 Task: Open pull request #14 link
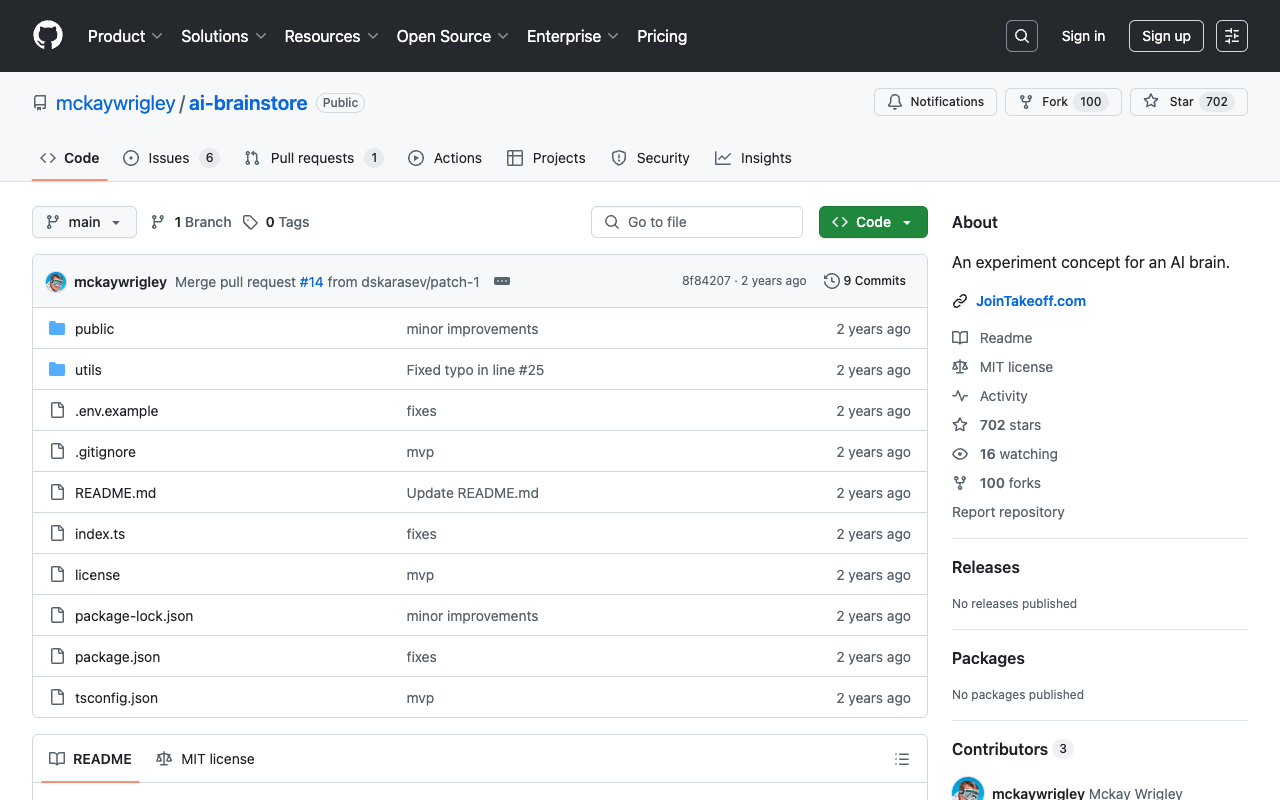tap(312, 282)
